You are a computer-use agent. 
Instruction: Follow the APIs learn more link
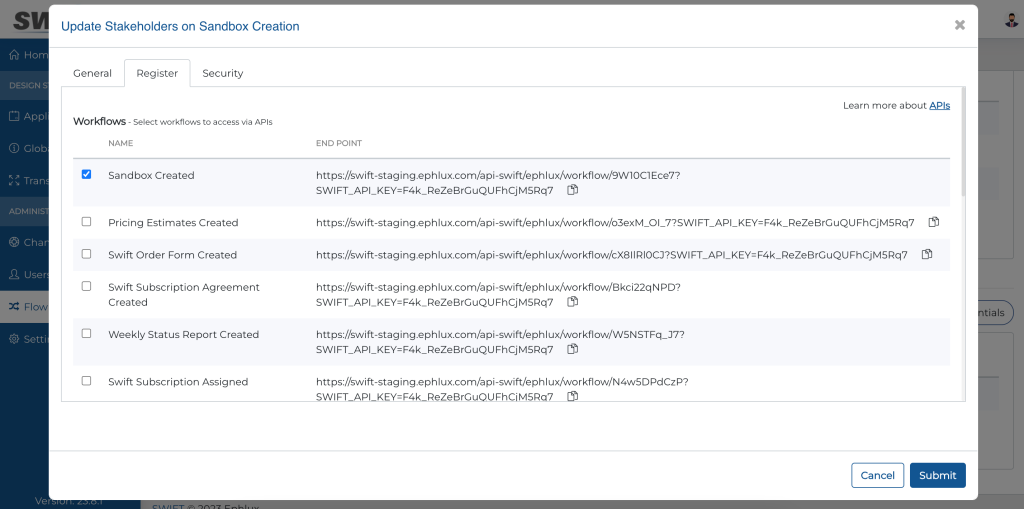coord(940,105)
